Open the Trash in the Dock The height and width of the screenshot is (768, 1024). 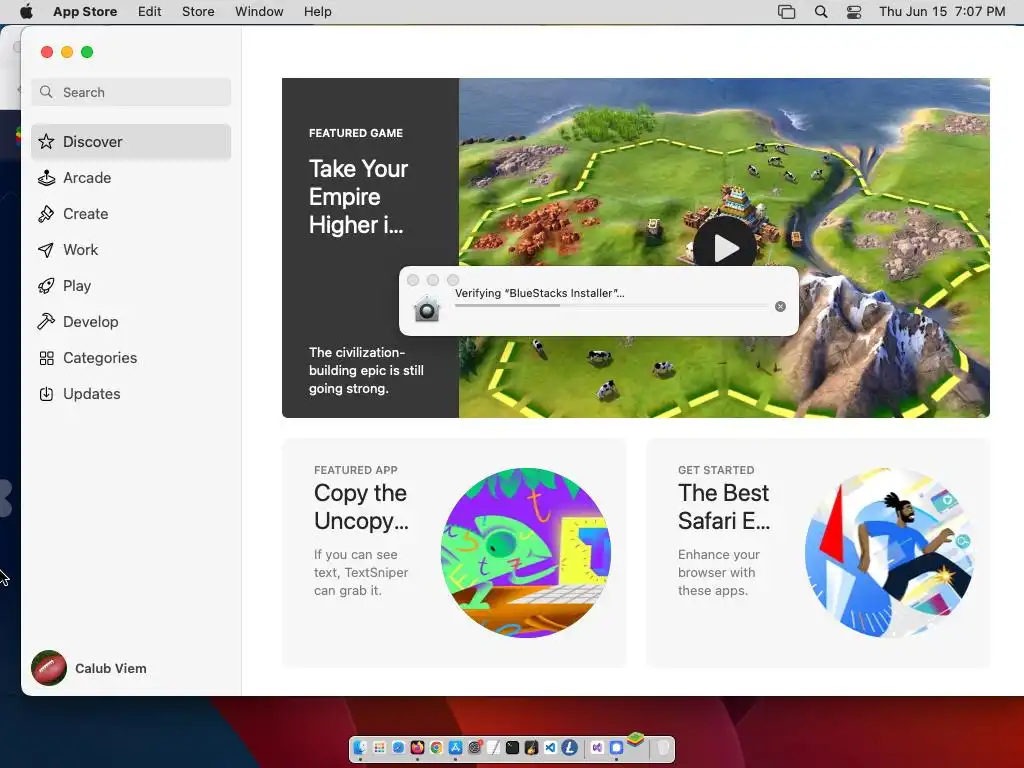coord(663,747)
